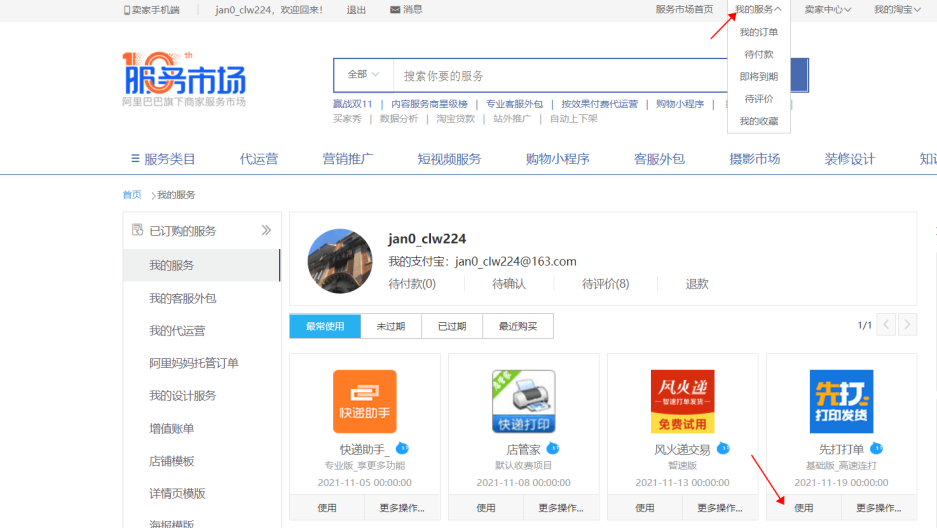This screenshot has width=937, height=528.
Task: Click the 卖家手机端 phone icon
Action: pos(127,10)
